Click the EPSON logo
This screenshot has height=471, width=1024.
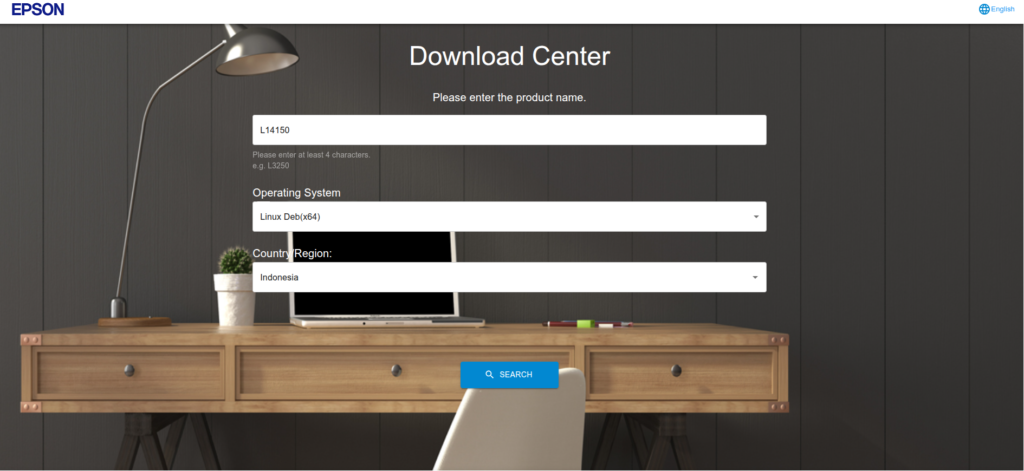(38, 10)
